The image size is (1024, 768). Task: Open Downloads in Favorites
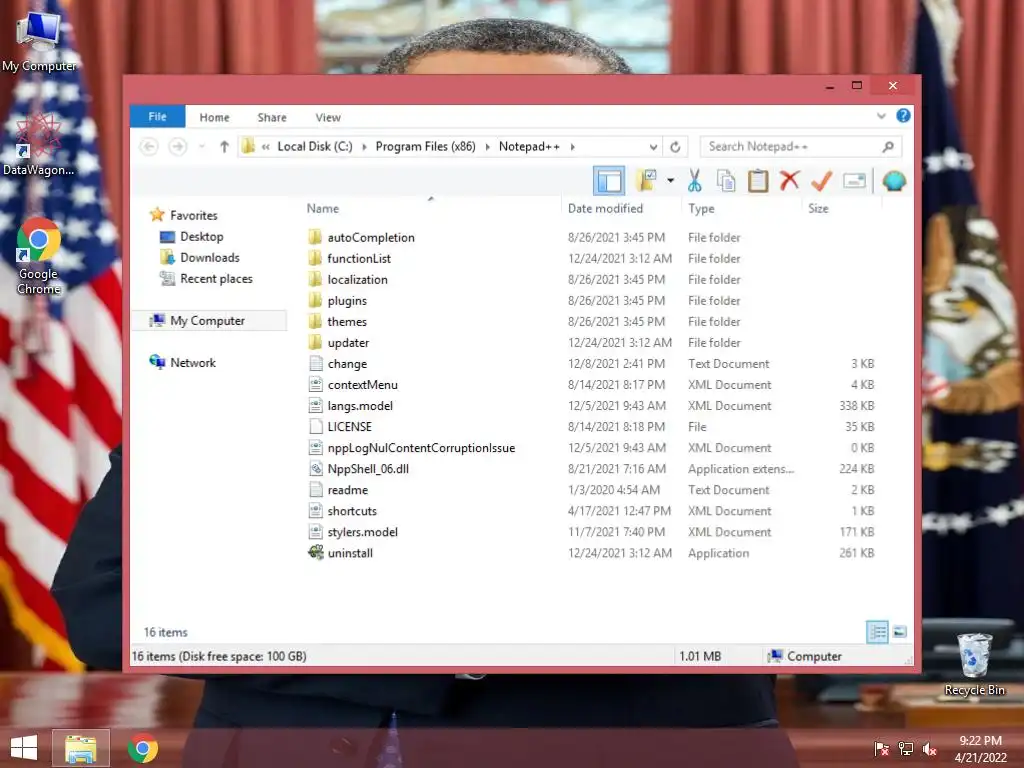[x=210, y=257]
